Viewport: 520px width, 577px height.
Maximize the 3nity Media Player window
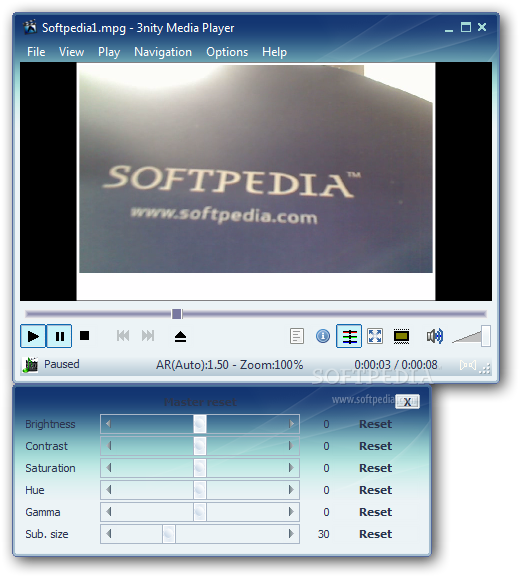pos(466,27)
